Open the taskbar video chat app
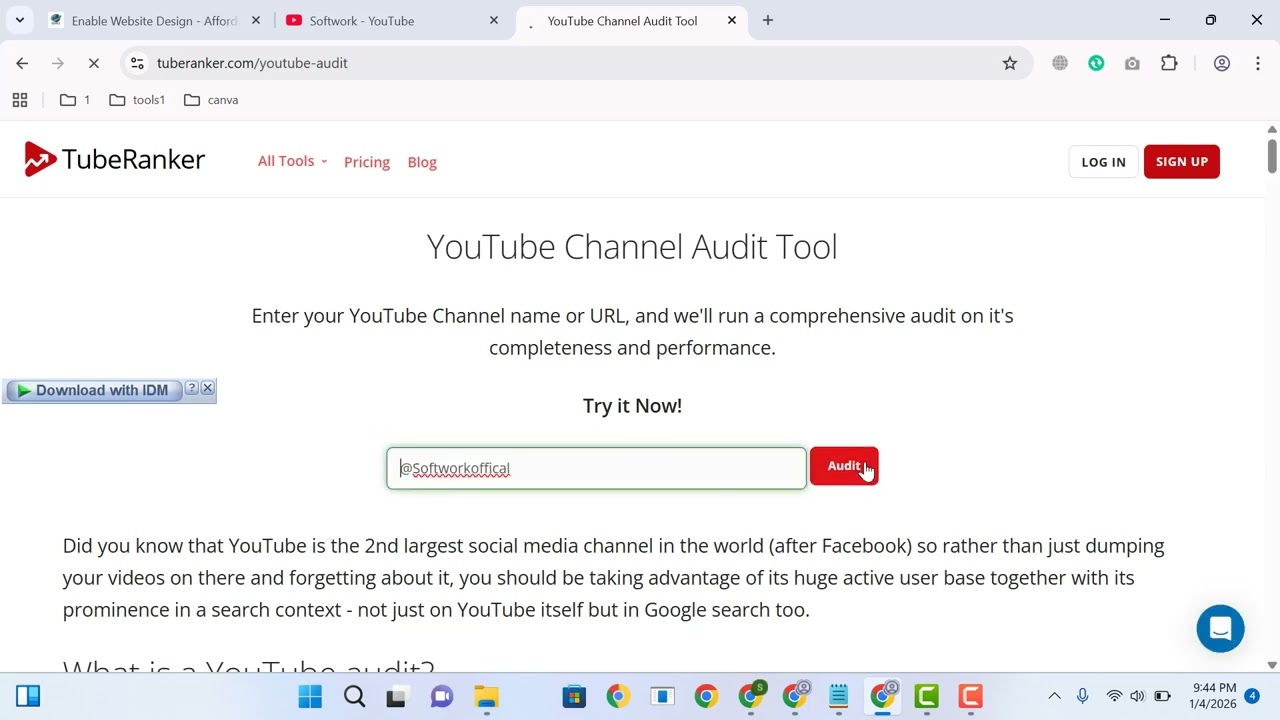This screenshot has height=720, width=1280. (x=442, y=696)
